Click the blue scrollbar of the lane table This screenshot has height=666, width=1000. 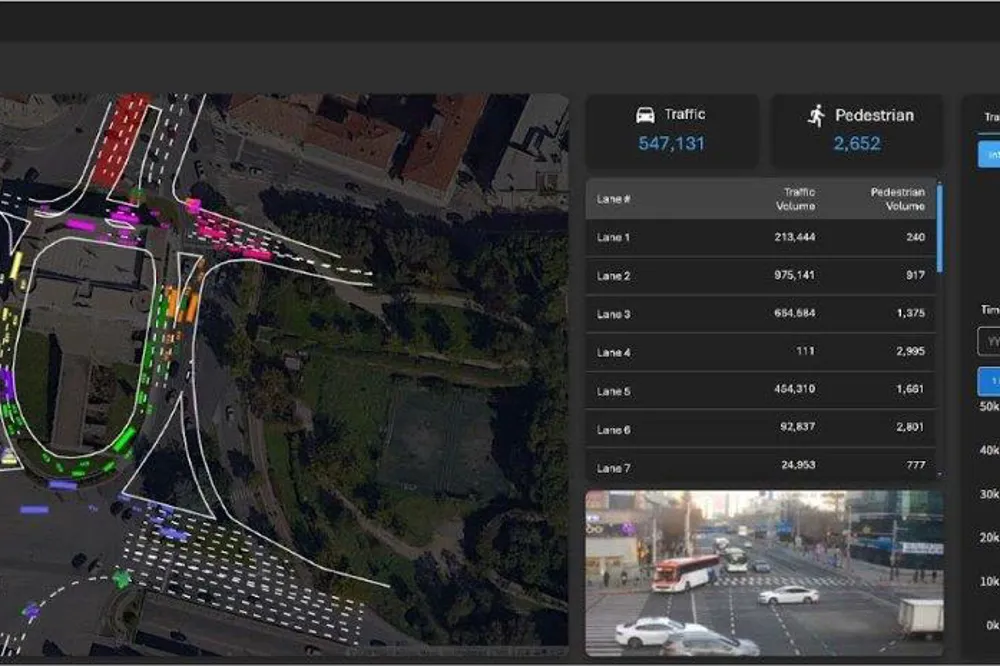pos(940,228)
